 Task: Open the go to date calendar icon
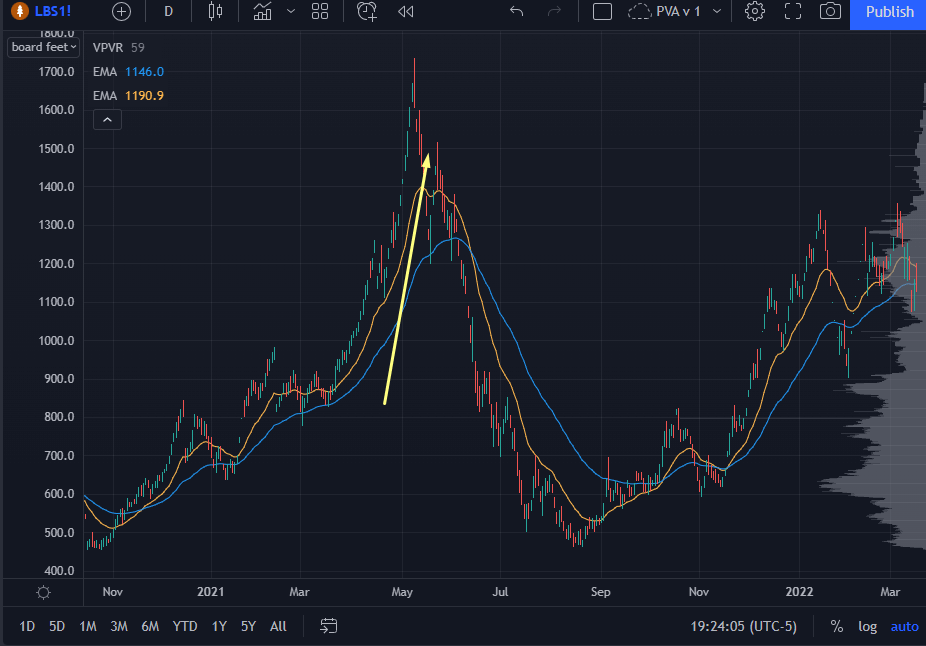[x=328, y=625]
